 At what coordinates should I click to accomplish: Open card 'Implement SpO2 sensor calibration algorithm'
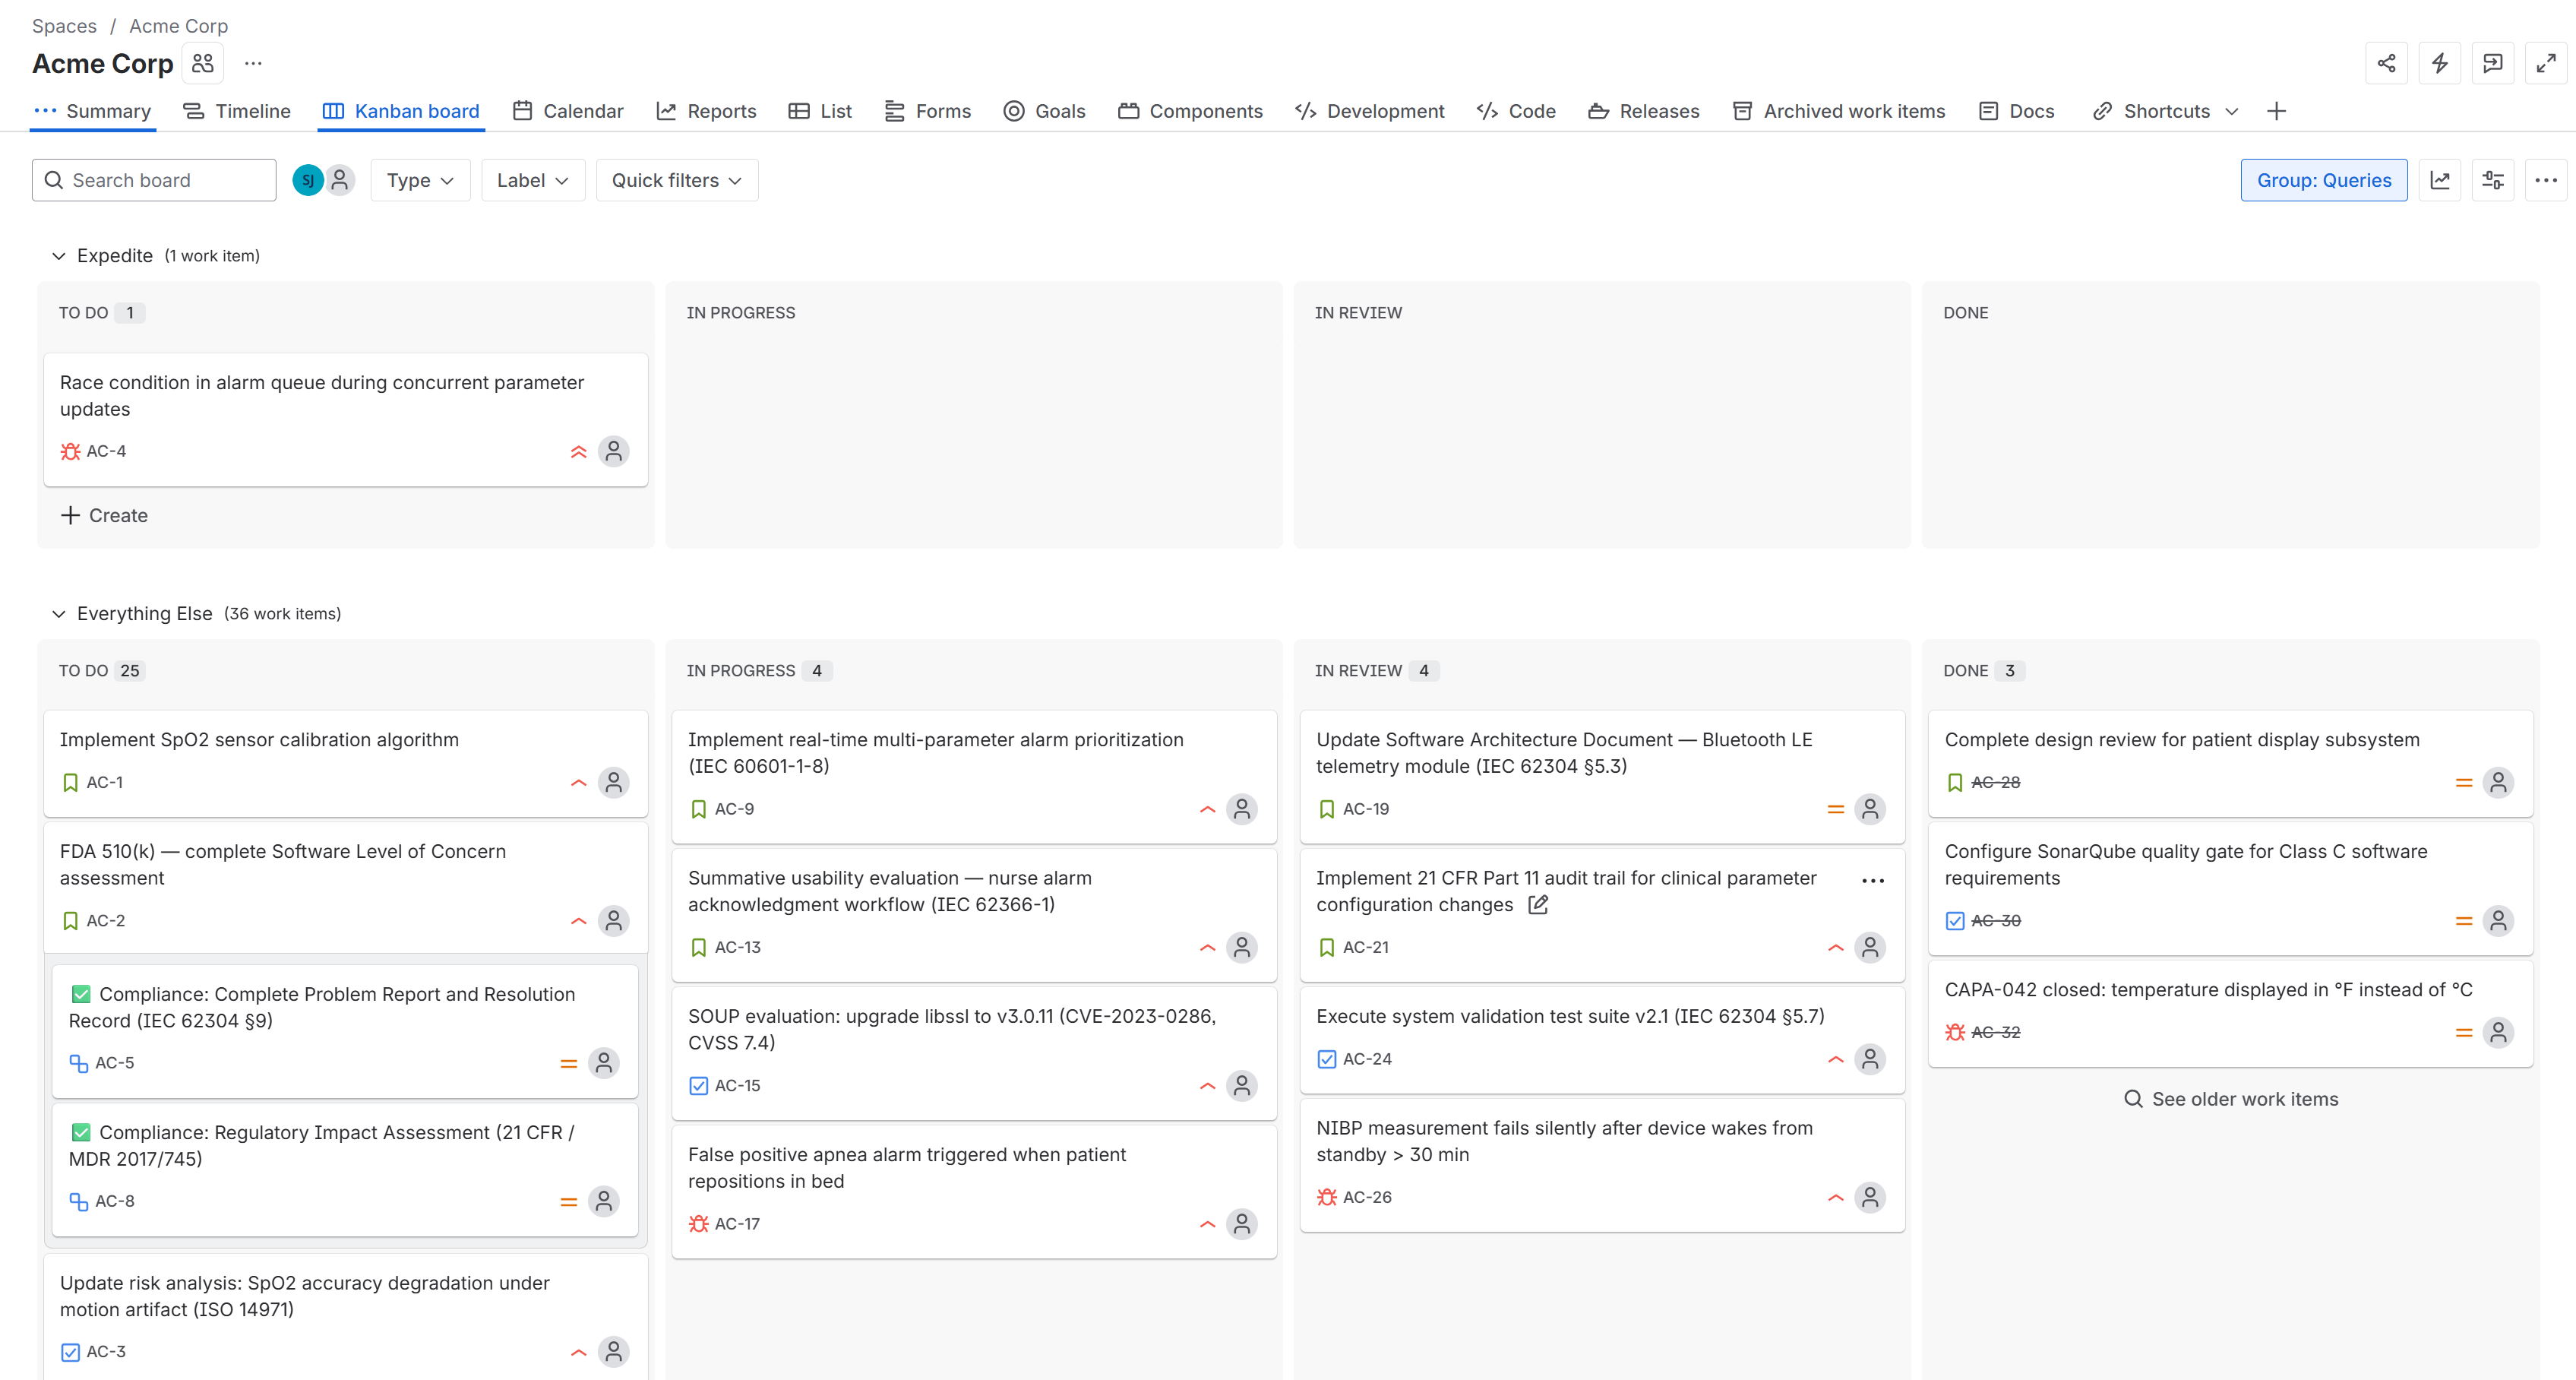pyautogui.click(x=346, y=762)
